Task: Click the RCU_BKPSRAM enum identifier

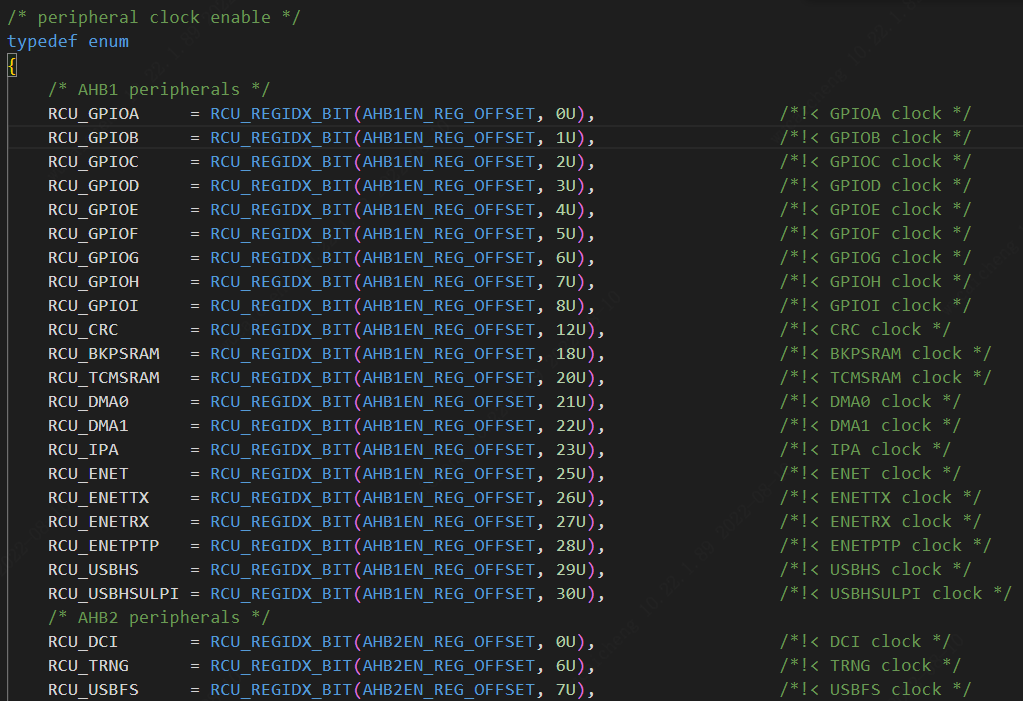Action: point(103,353)
